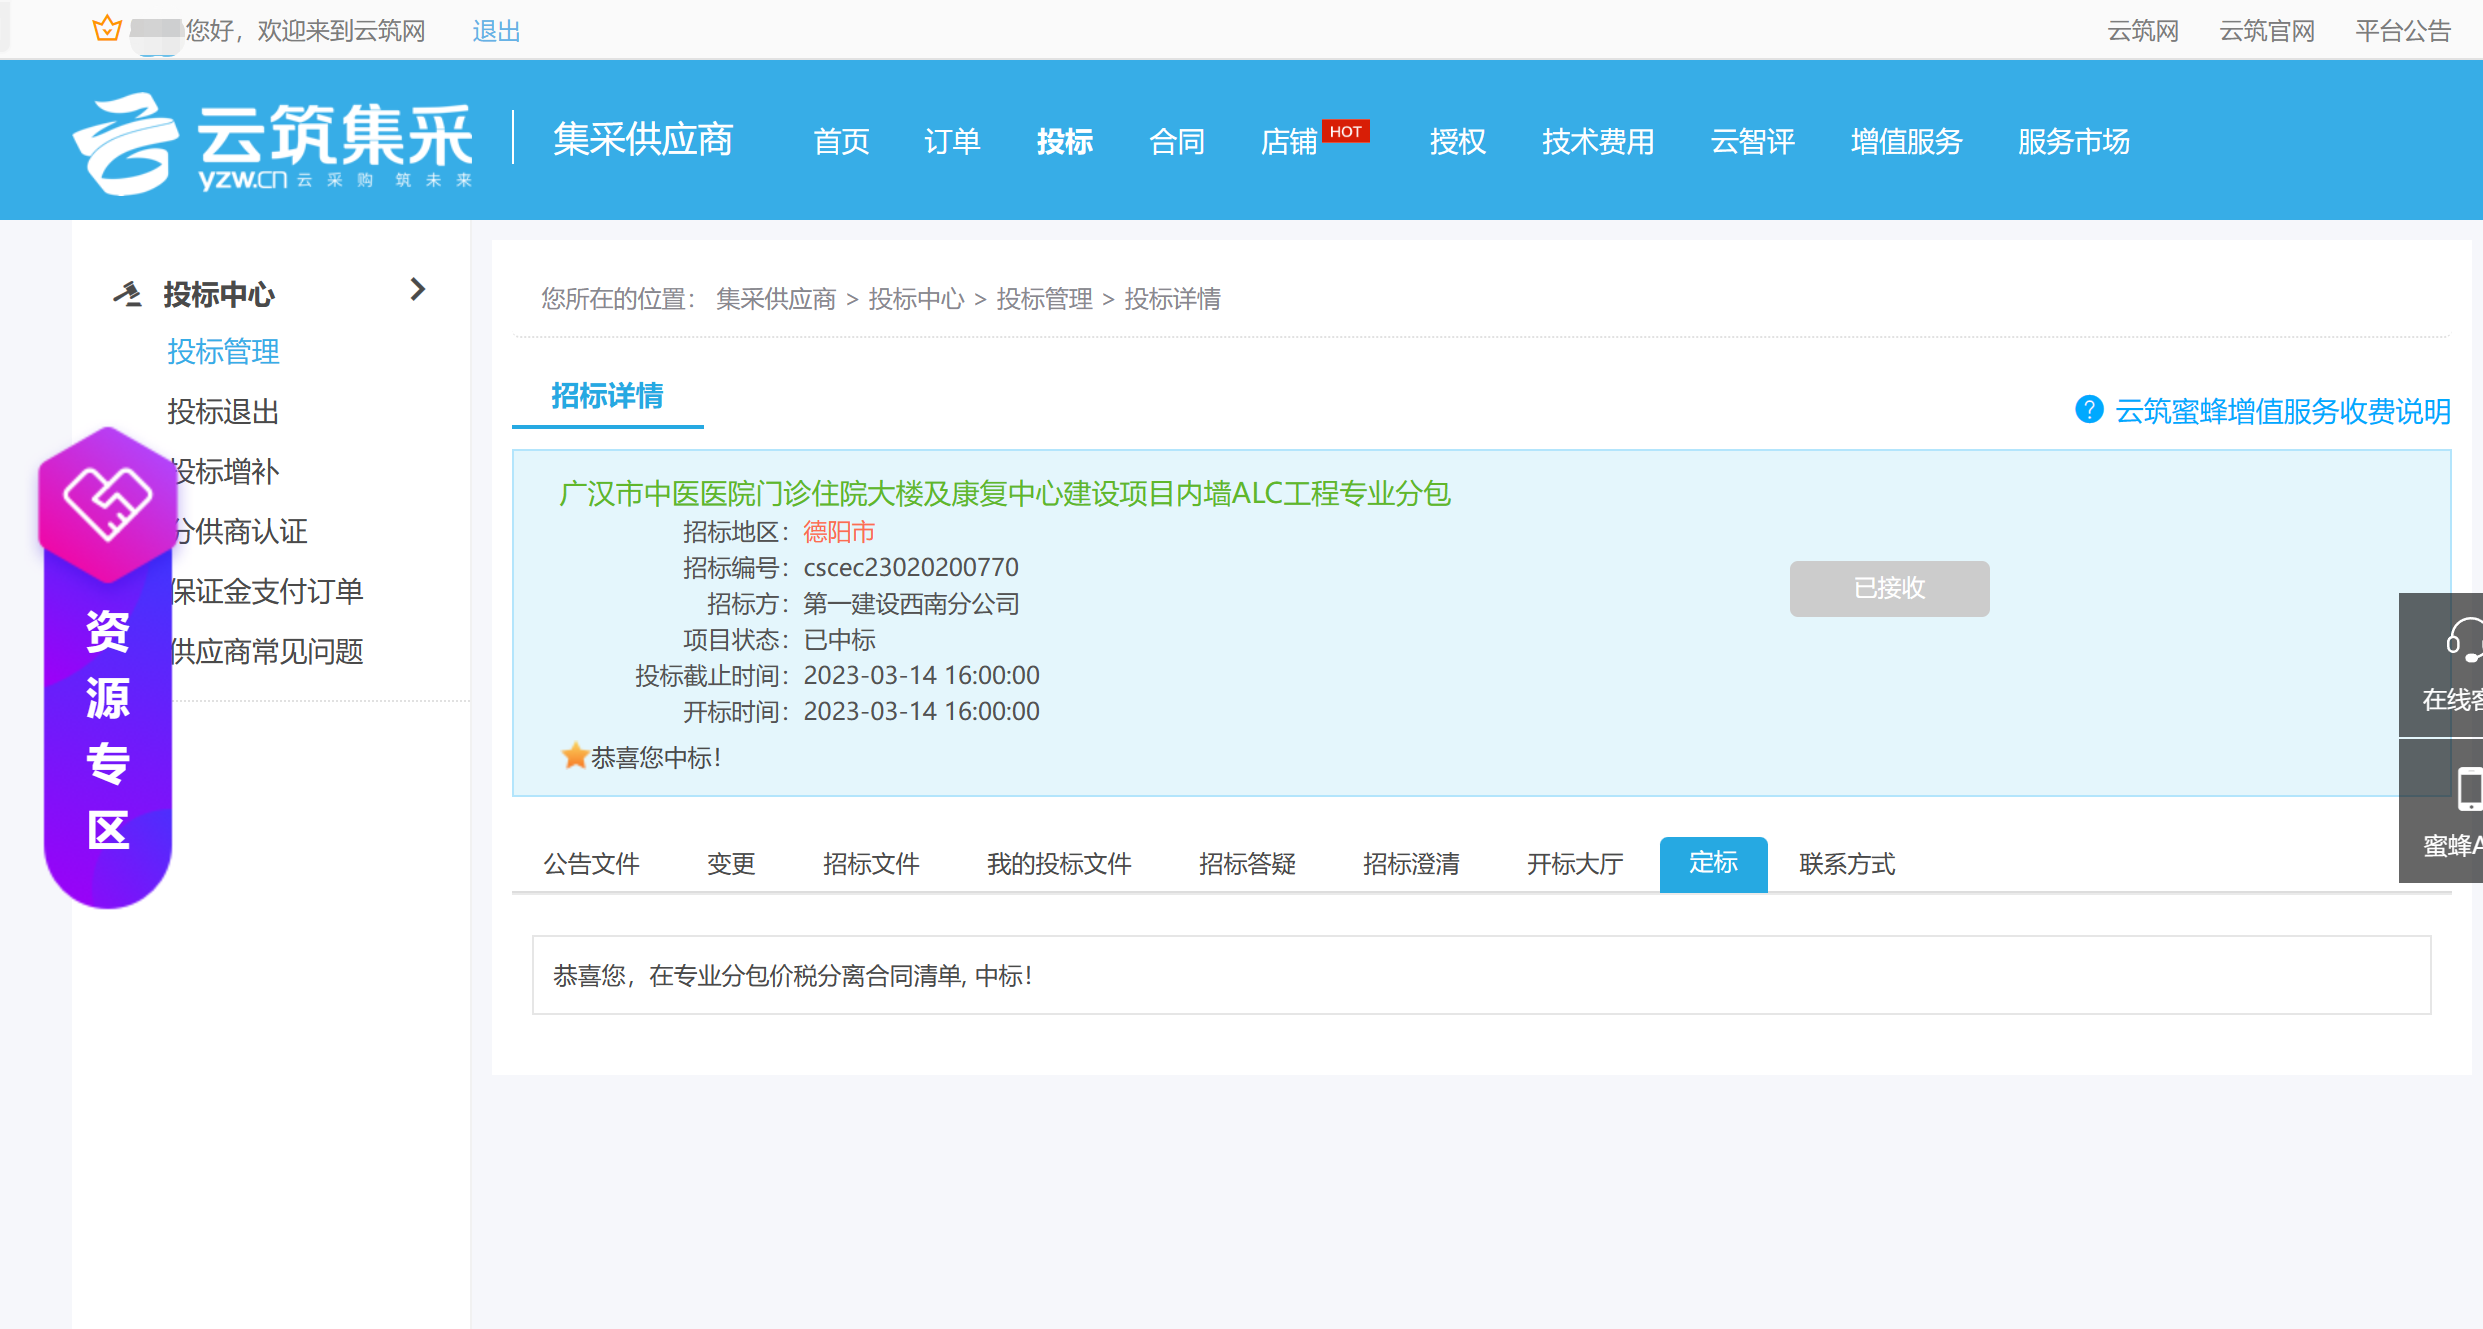This screenshot has height=1329, width=2483.
Task: Click the green project title link
Action: pyautogui.click(x=1004, y=493)
